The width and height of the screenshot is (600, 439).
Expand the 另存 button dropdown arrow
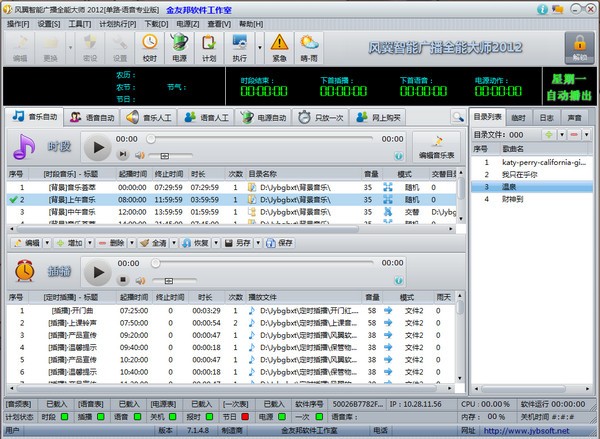[258, 243]
